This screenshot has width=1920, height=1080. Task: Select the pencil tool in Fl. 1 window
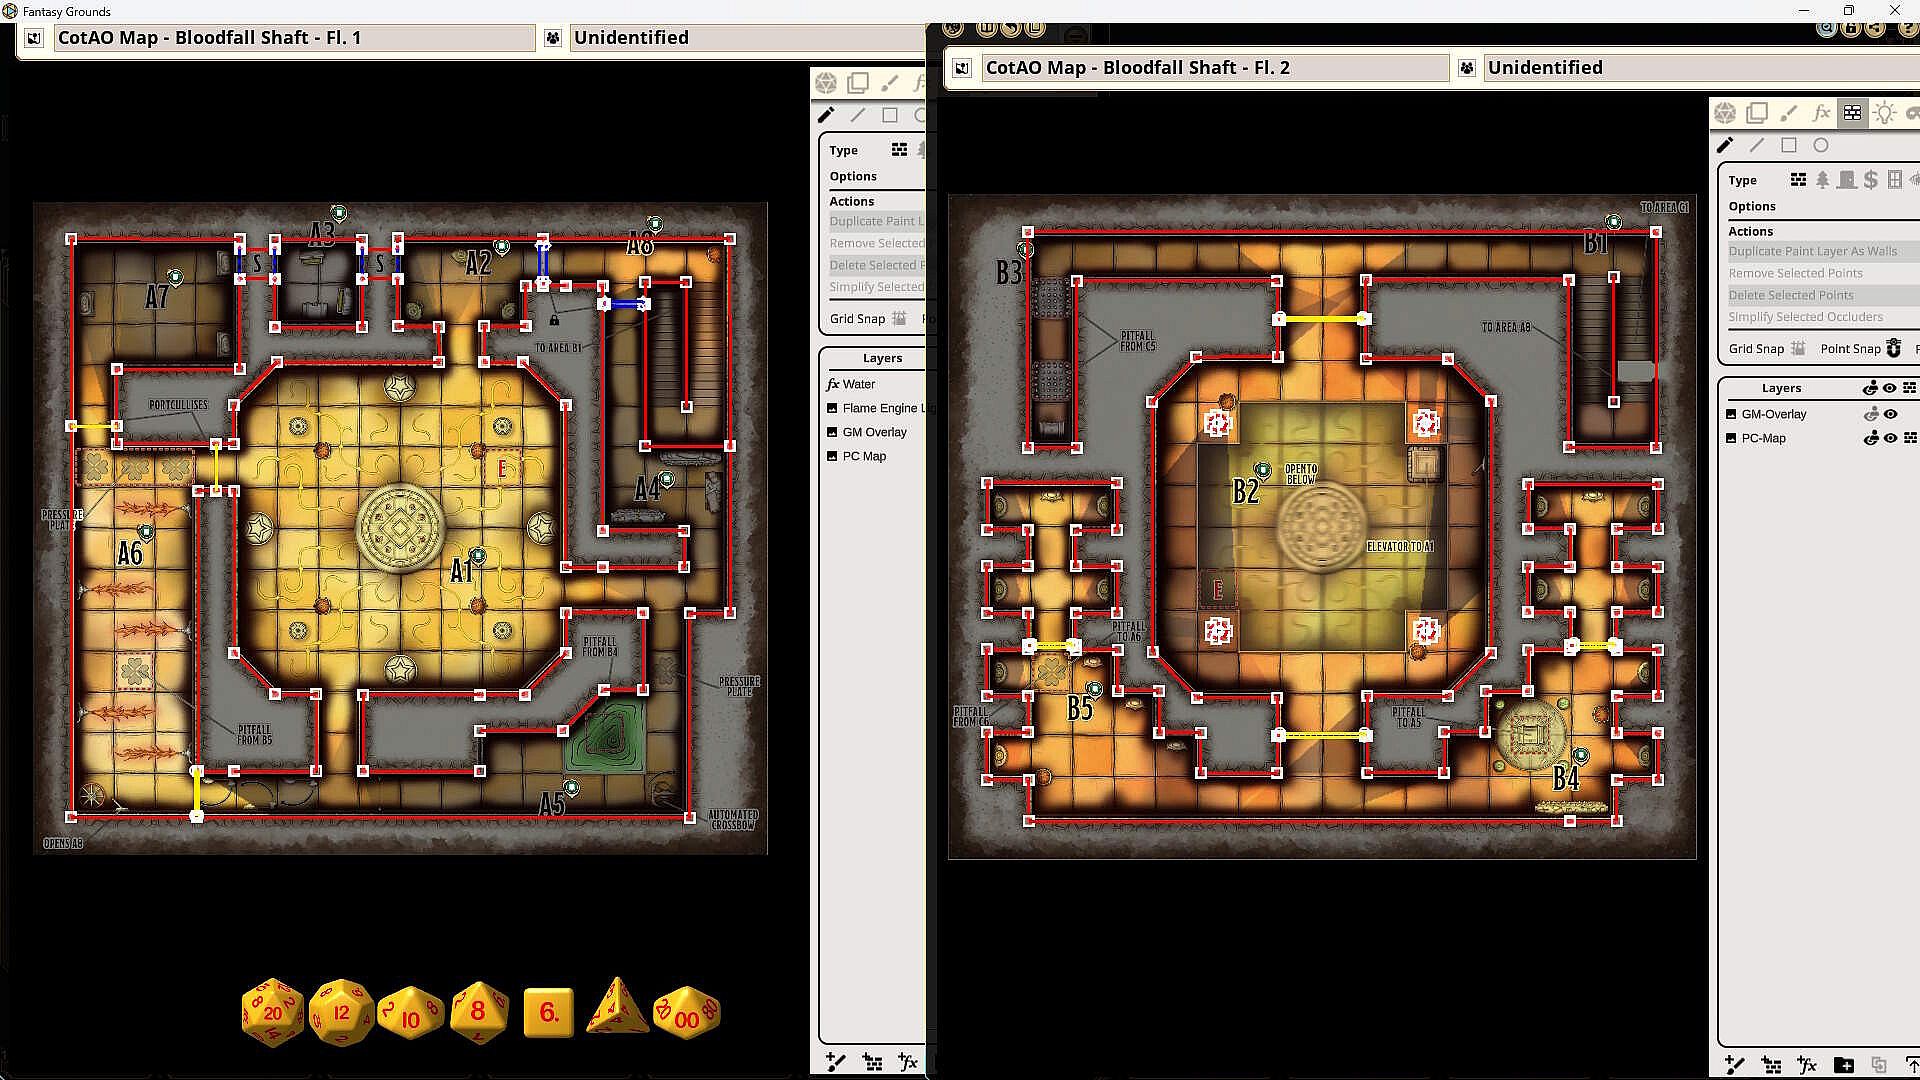826,115
